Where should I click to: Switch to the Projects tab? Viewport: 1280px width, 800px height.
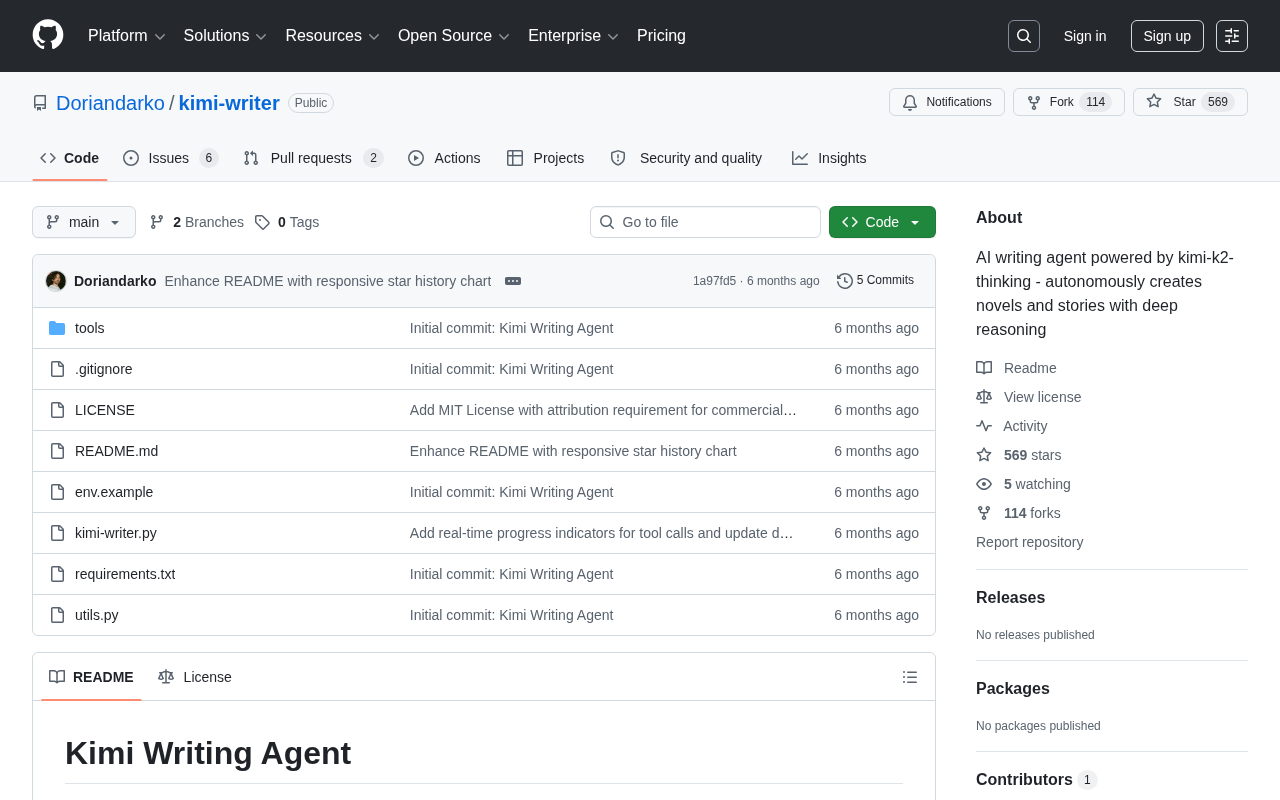(545, 158)
